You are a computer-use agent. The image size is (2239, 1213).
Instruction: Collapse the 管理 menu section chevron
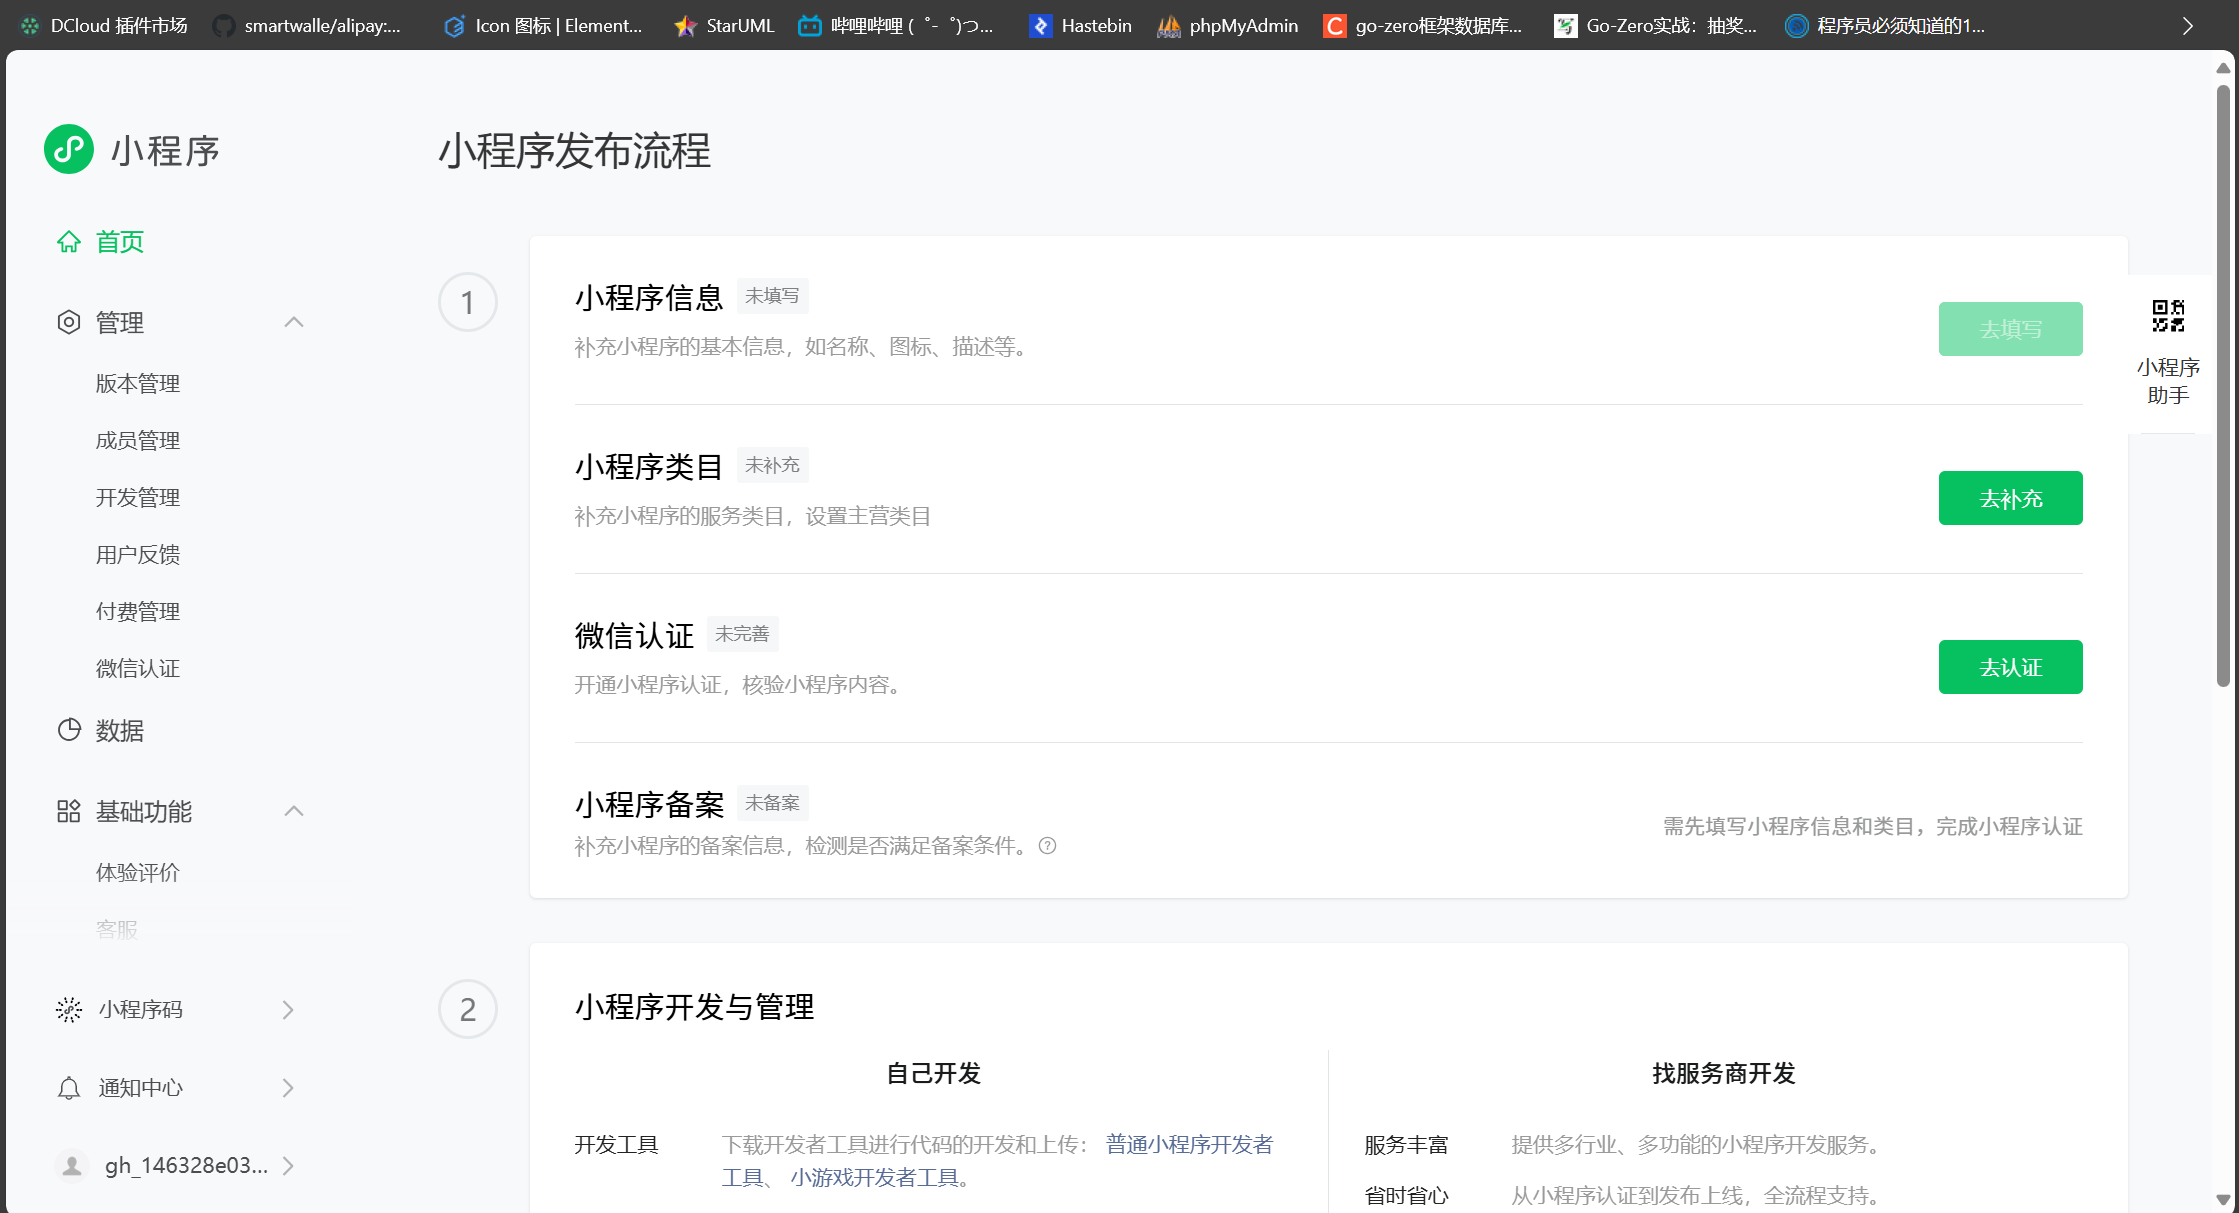point(294,322)
